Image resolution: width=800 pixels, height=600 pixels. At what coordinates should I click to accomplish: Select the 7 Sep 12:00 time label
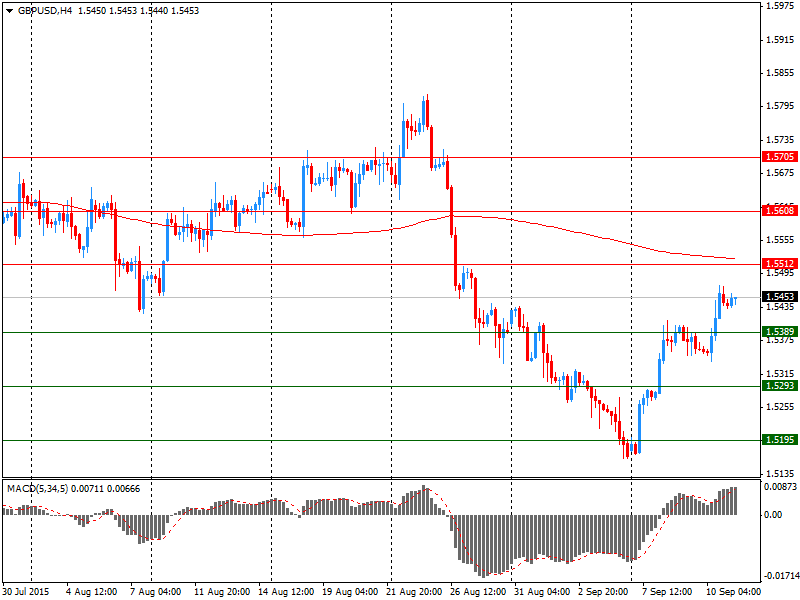(x=667, y=592)
